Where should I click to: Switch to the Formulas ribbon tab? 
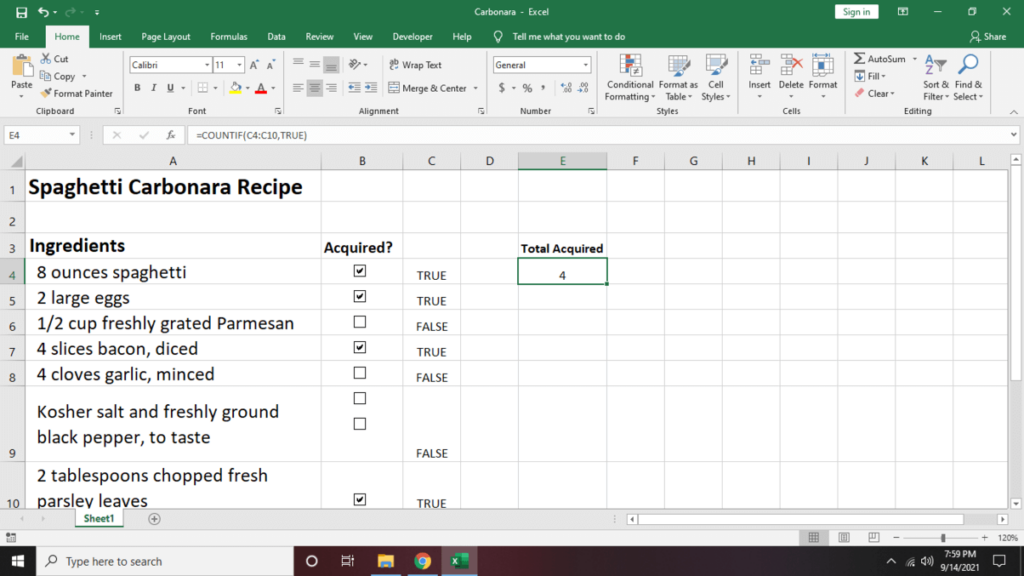(228, 37)
